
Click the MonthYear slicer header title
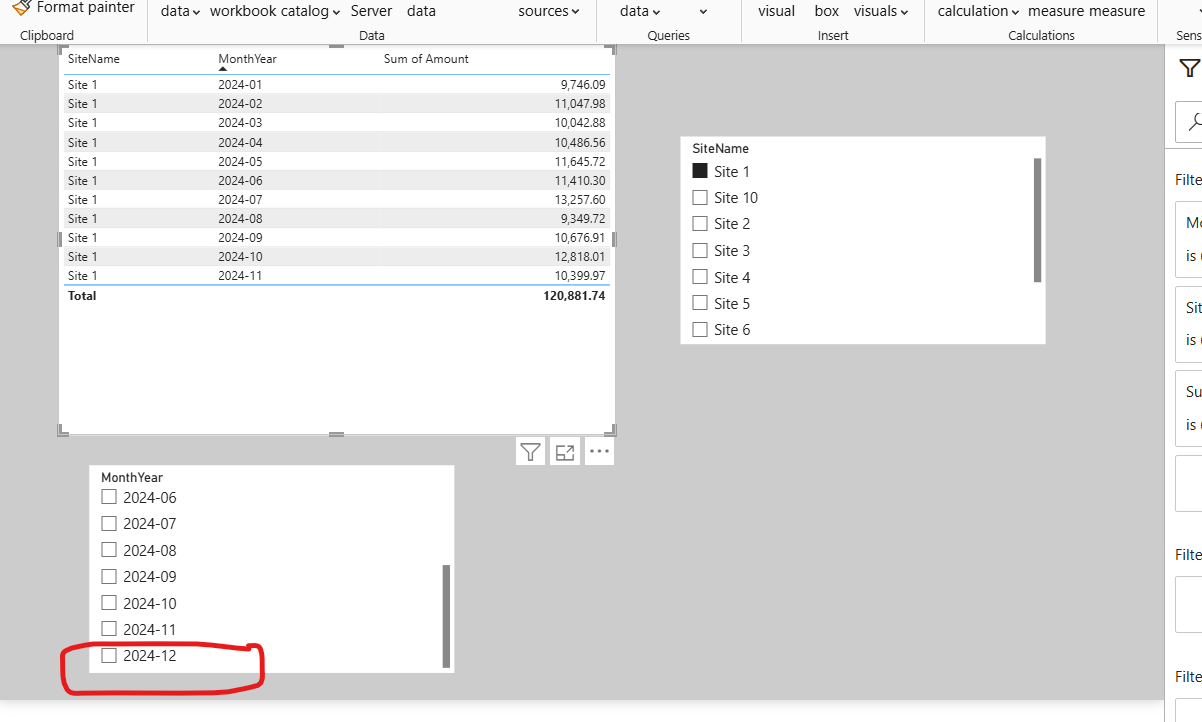click(132, 478)
